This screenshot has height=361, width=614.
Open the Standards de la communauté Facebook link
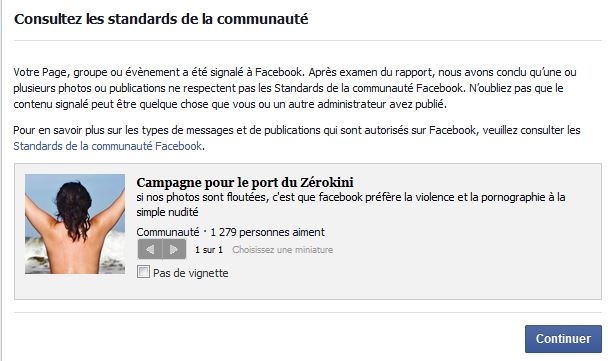point(108,146)
